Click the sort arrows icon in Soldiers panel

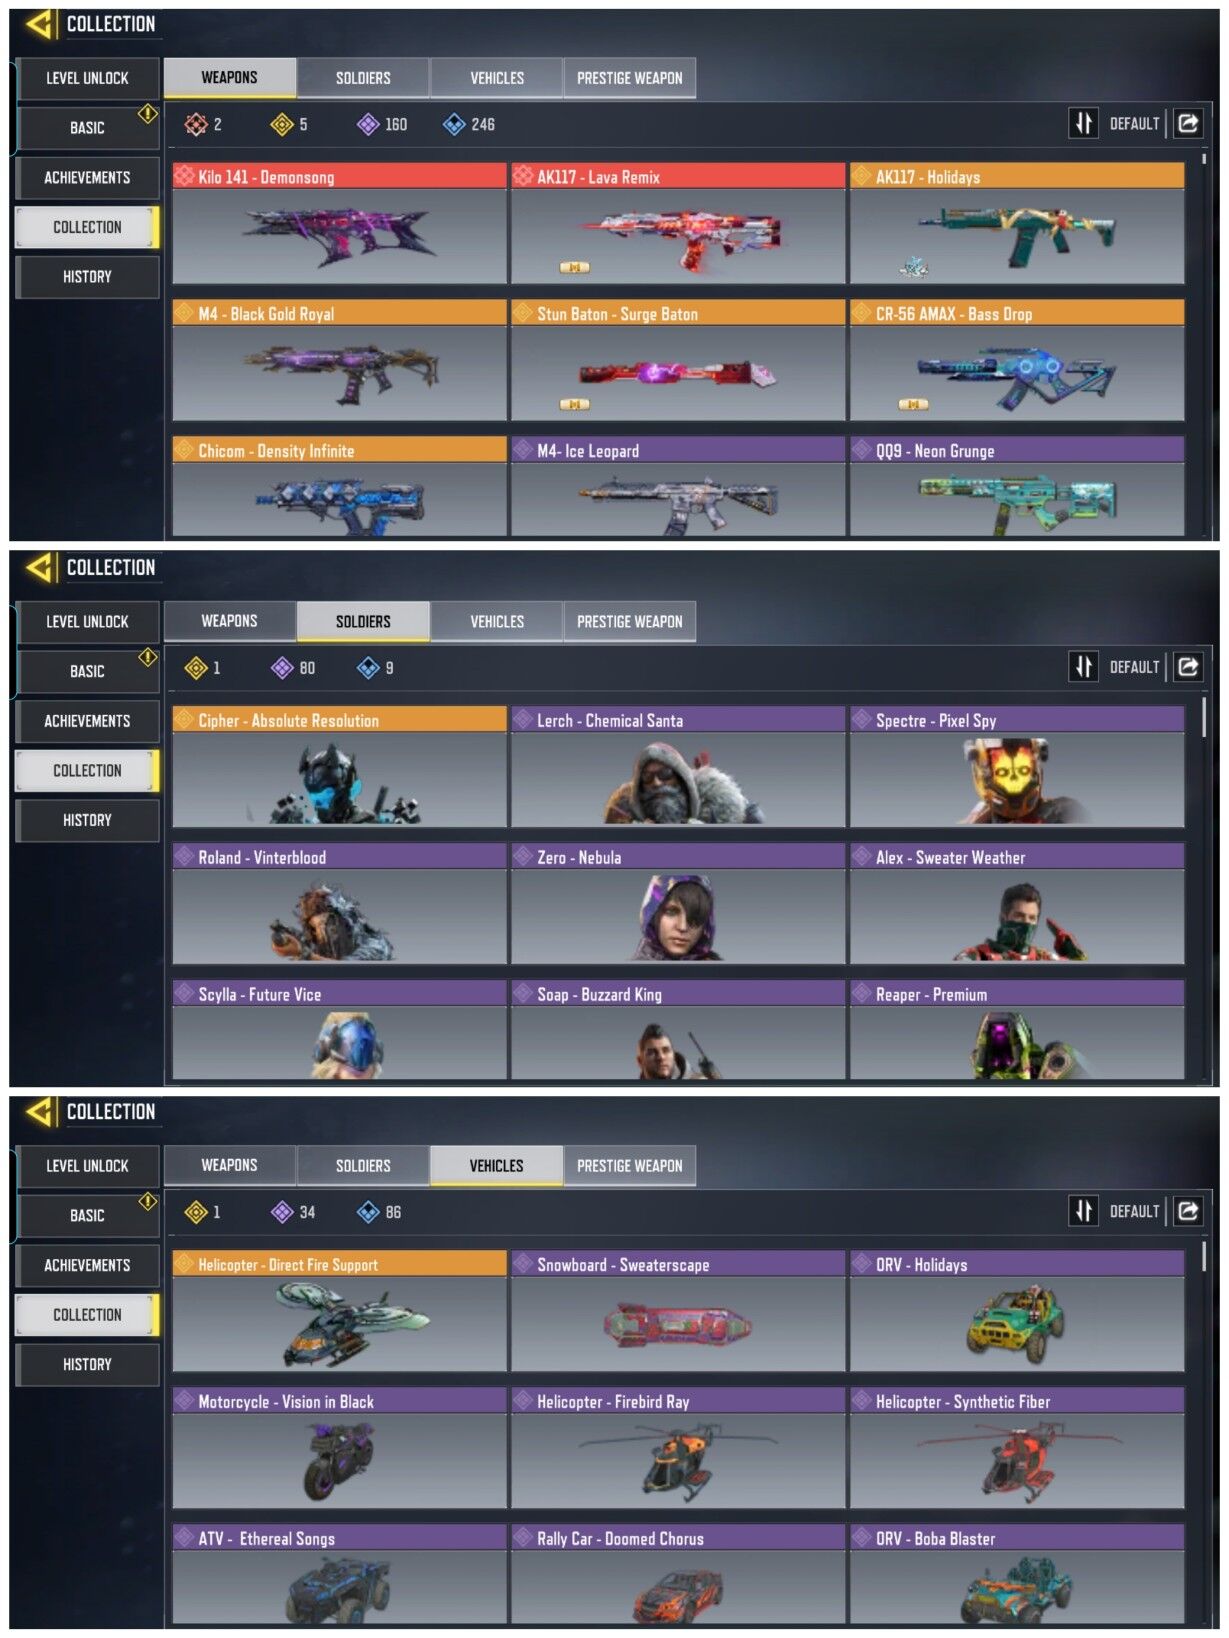point(1083,667)
